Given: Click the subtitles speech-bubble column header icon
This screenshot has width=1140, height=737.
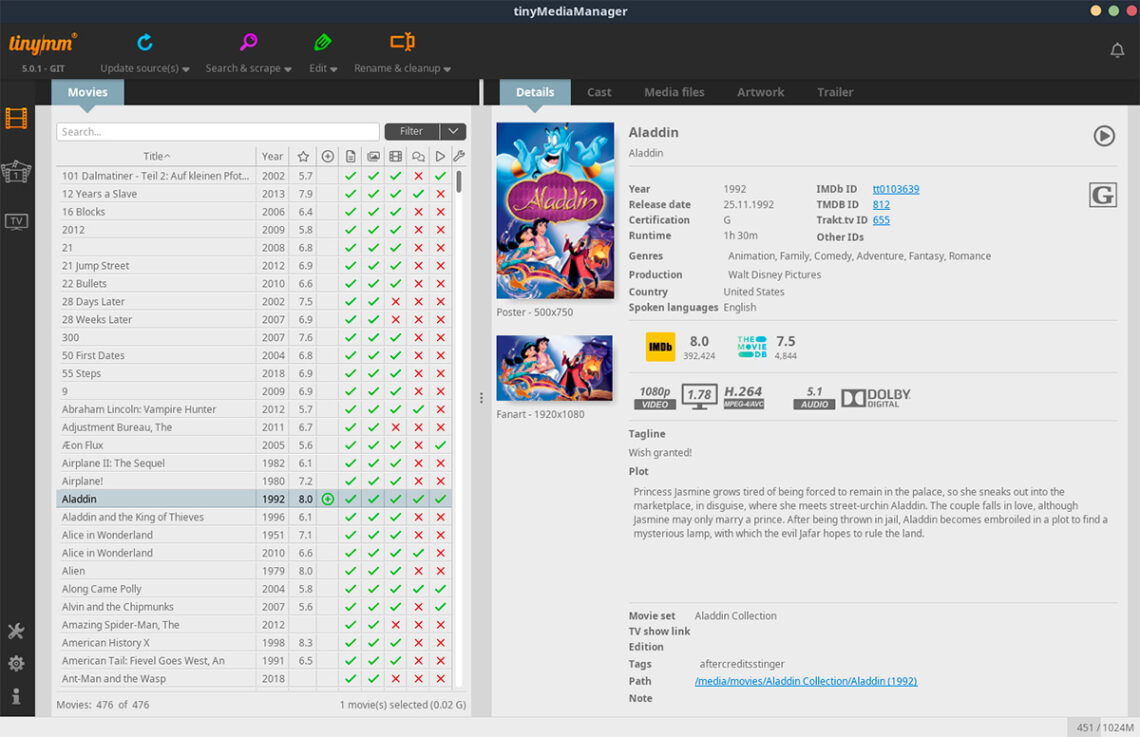Looking at the screenshot, I should 420,155.
